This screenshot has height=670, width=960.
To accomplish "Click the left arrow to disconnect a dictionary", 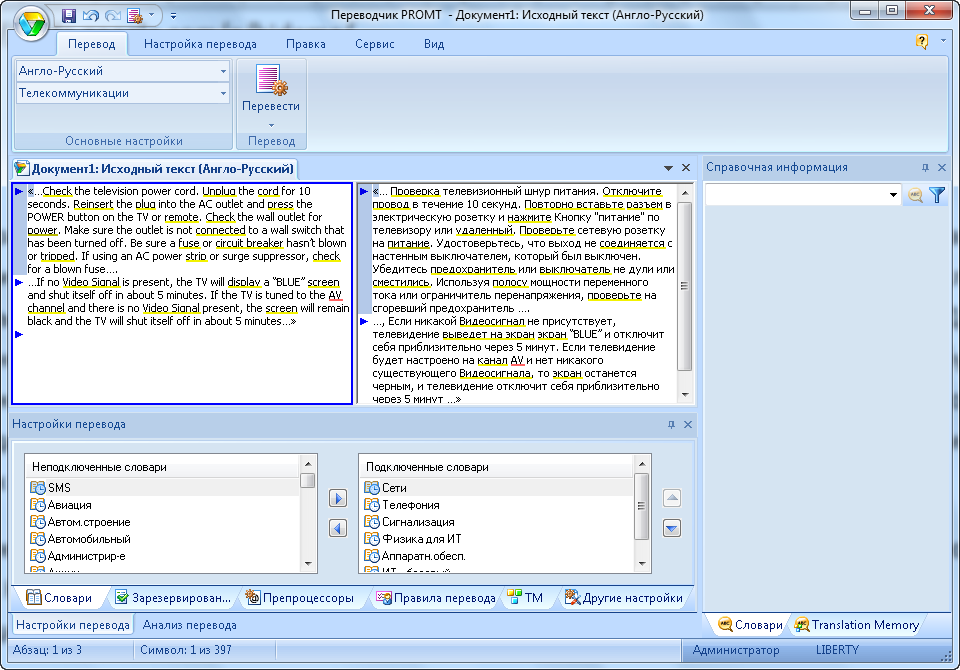I will pyautogui.click(x=338, y=528).
